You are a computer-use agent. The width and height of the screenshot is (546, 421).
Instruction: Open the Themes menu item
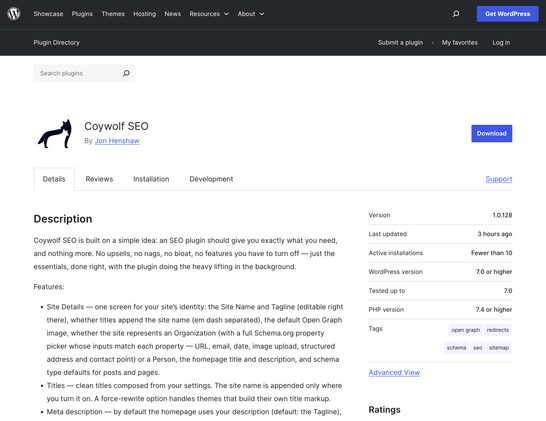(x=113, y=14)
